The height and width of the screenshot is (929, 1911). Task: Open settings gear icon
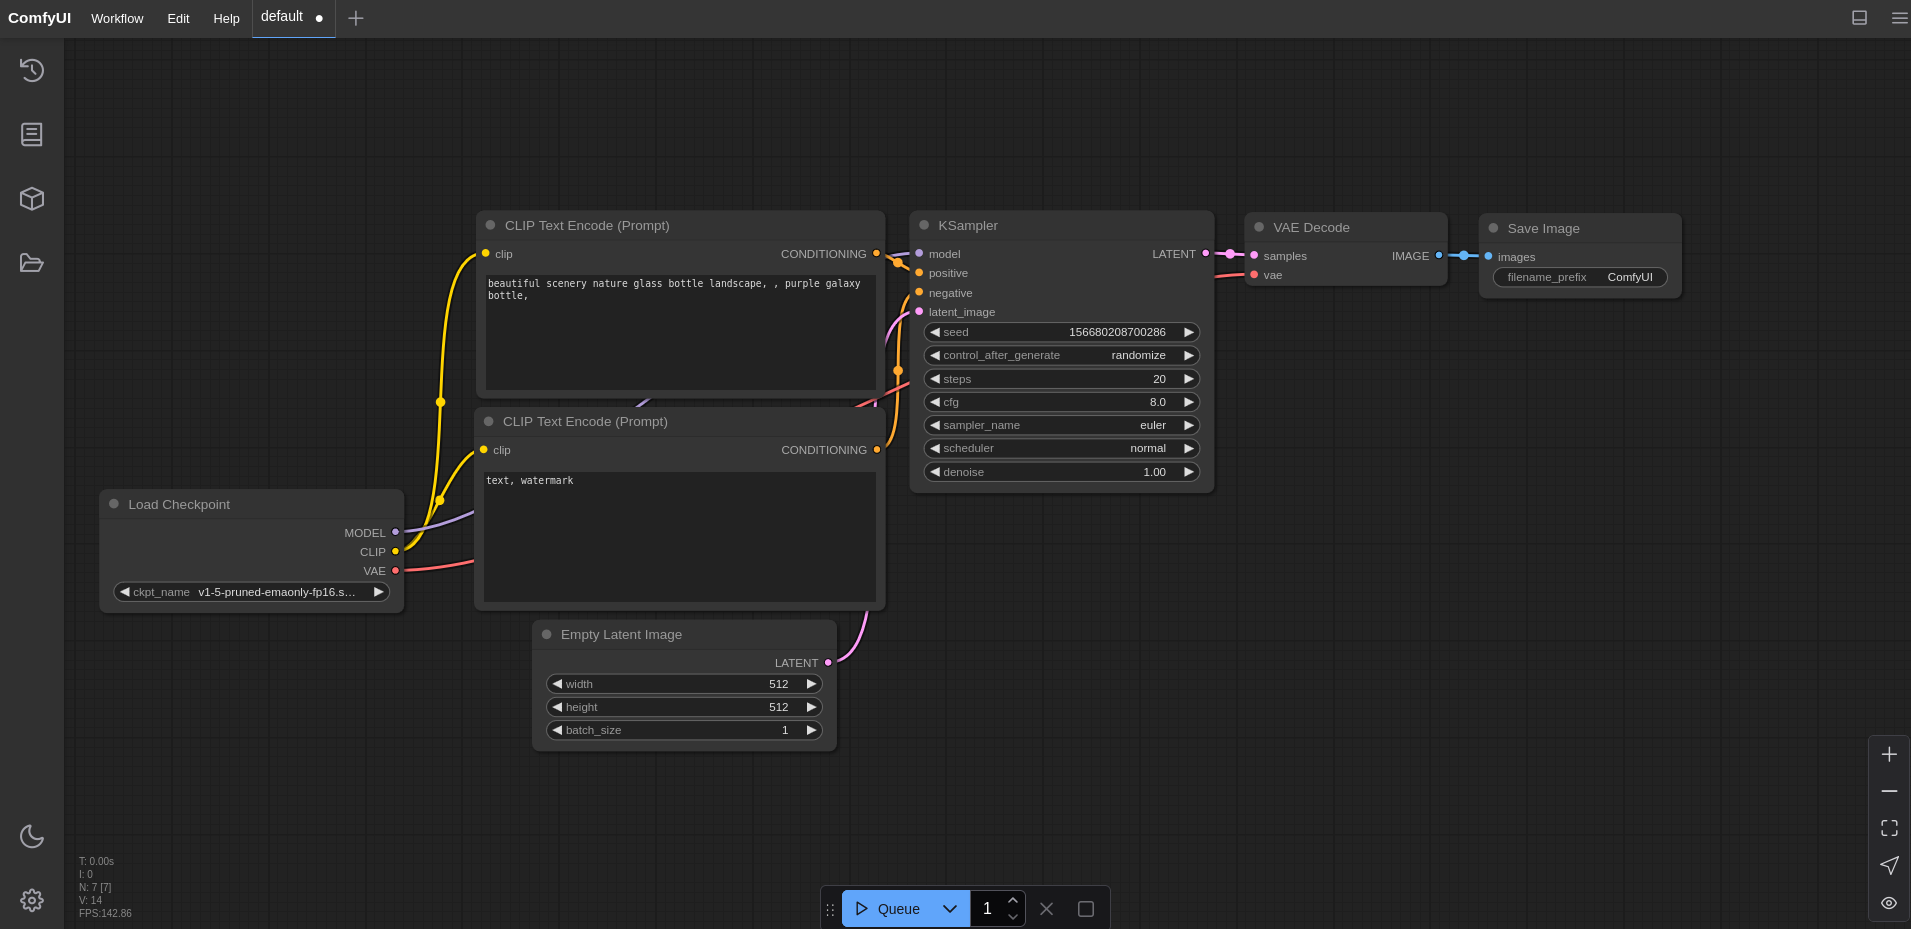point(32,900)
